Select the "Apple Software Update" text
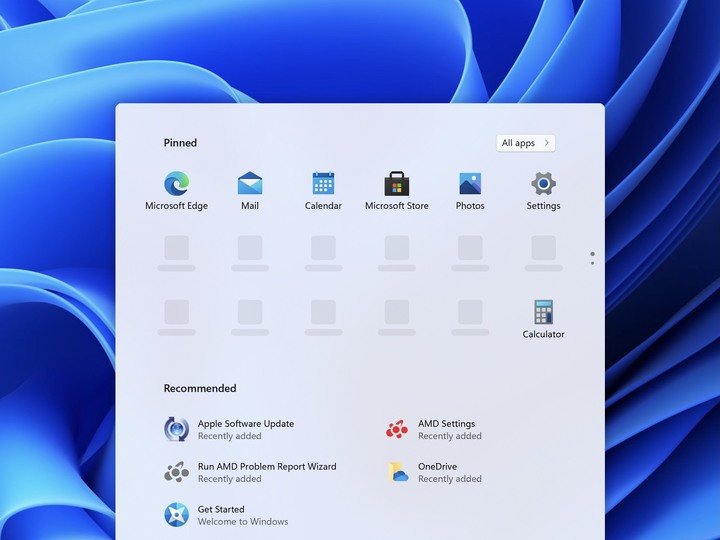Screen dimensions: 720x540 click(x=246, y=423)
